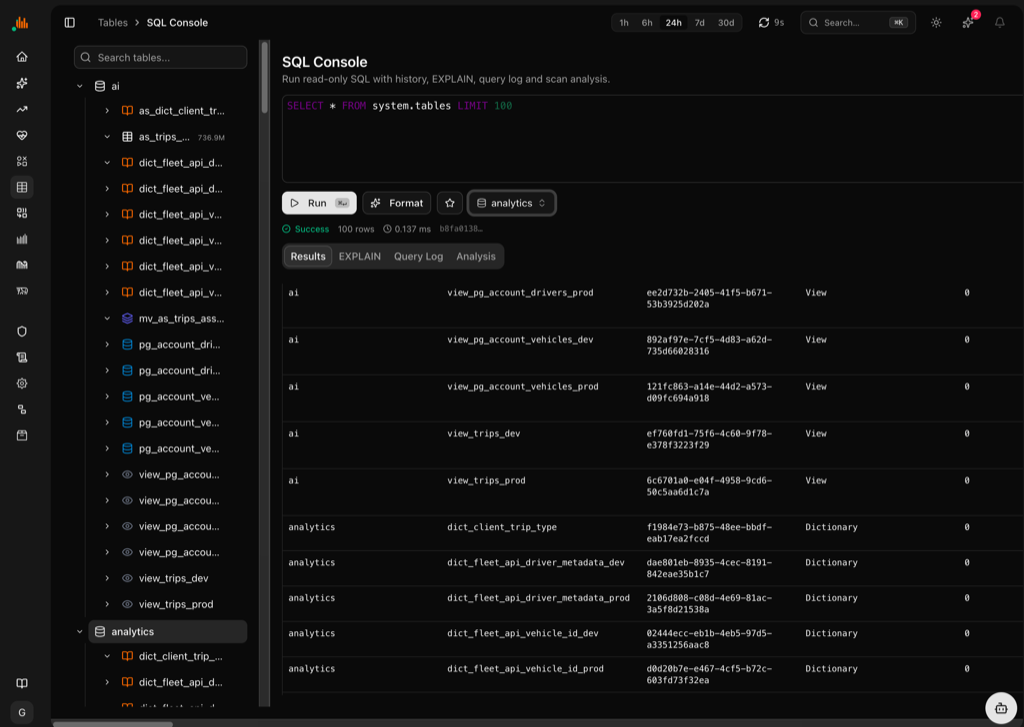Image resolution: width=1024 pixels, height=727 pixels.
Task: Toggle the 9s auto-refresh control
Action: [x=771, y=23]
